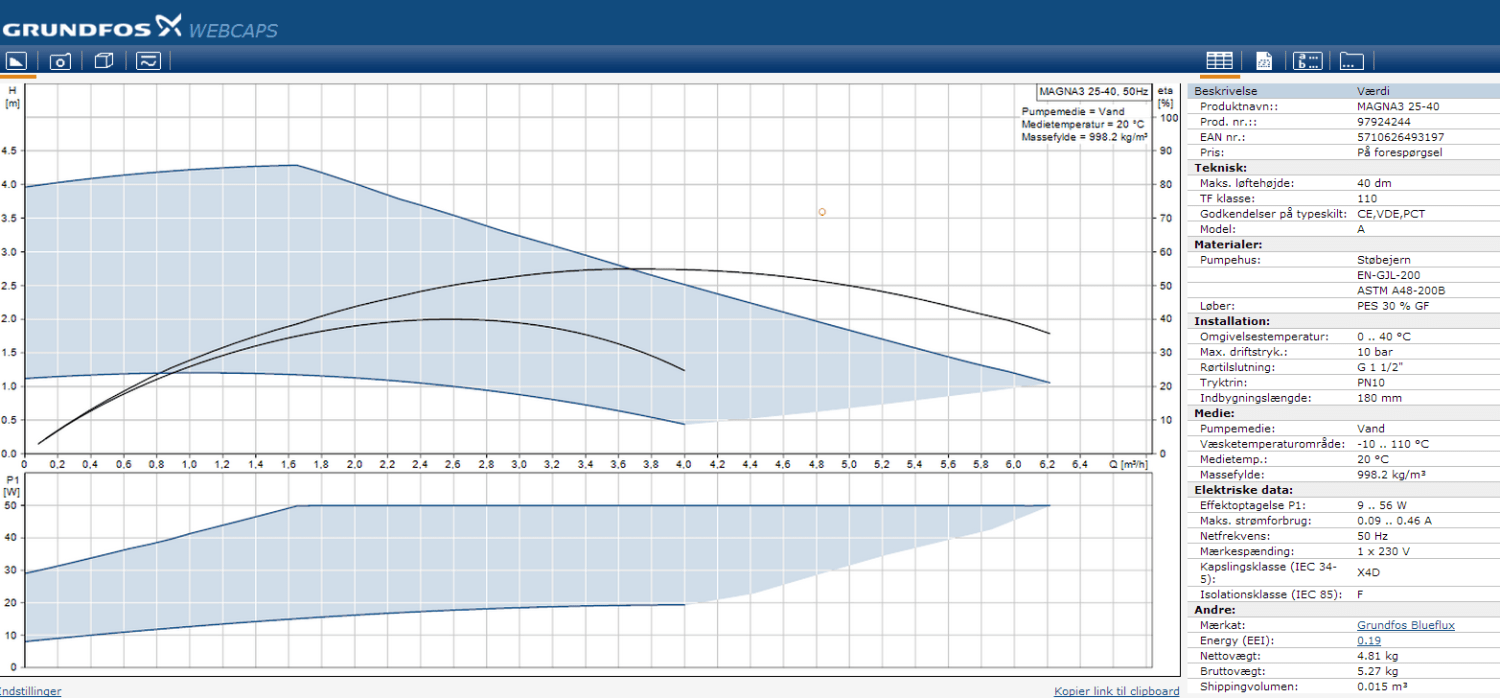Image resolution: width=1500 pixels, height=698 pixels.
Task: Click the Installation section header
Action: pyautogui.click(x=1232, y=321)
